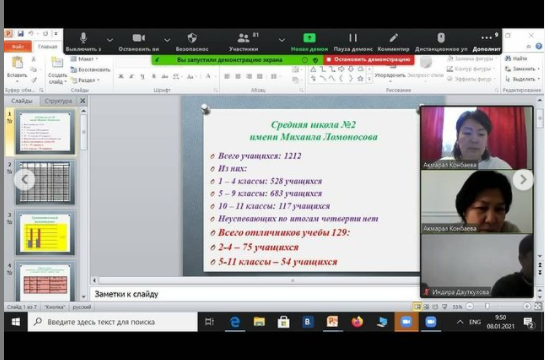
Task: Stop screen sharing with red button
Action: 369,60
